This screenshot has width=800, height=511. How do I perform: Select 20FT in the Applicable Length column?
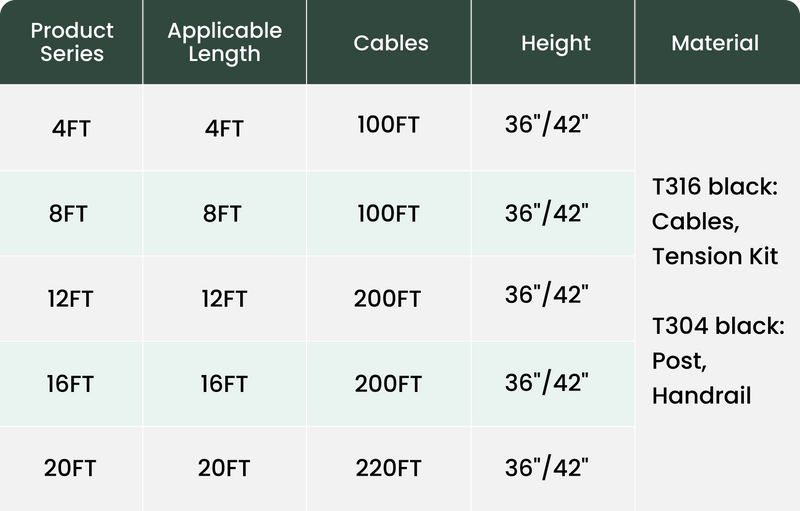pos(223,468)
